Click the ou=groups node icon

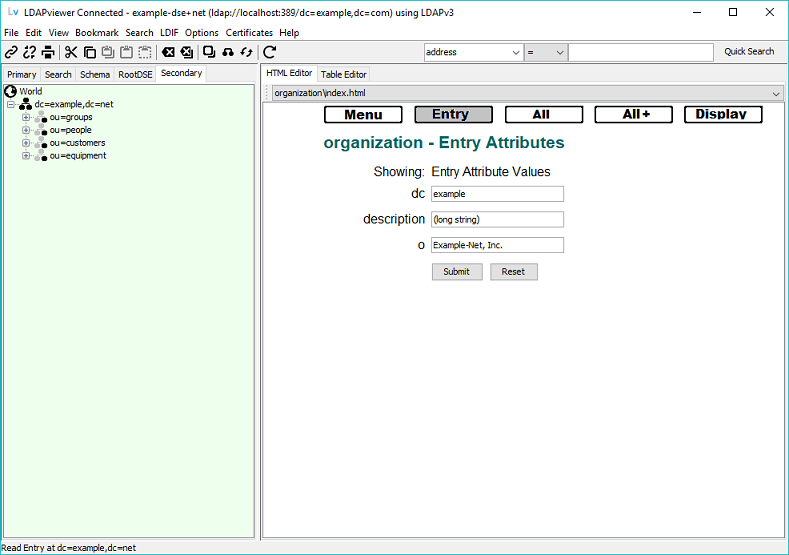tap(41, 117)
